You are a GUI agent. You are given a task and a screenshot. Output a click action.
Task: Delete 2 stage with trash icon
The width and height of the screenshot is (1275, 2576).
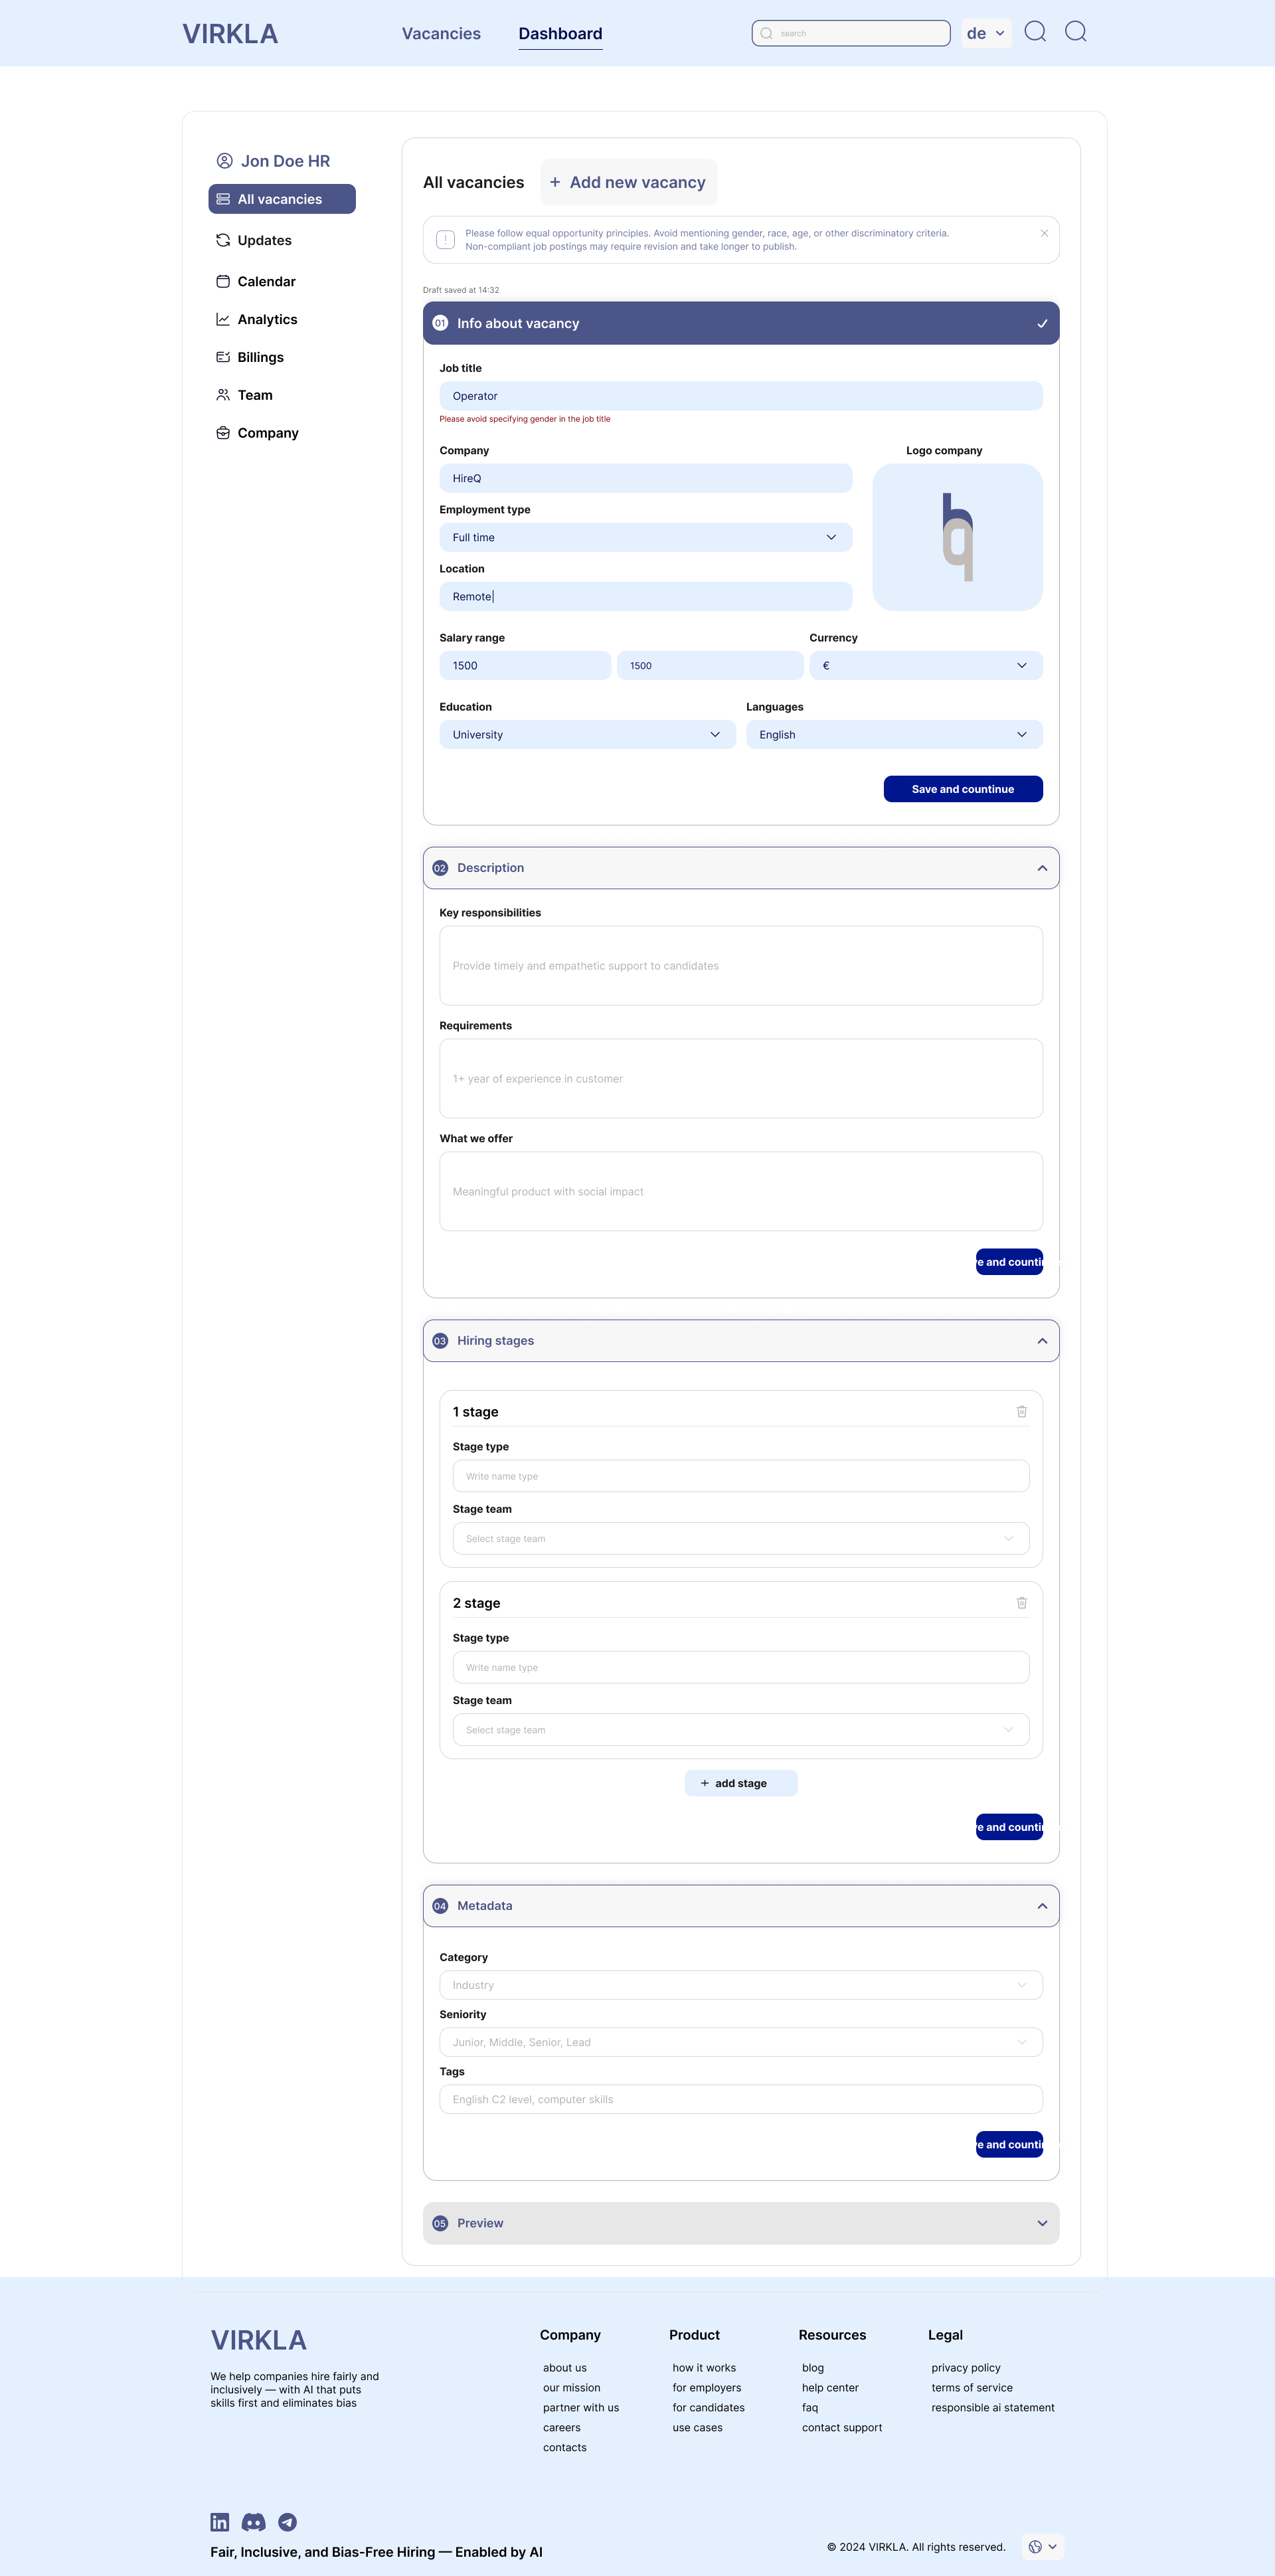point(1021,1602)
